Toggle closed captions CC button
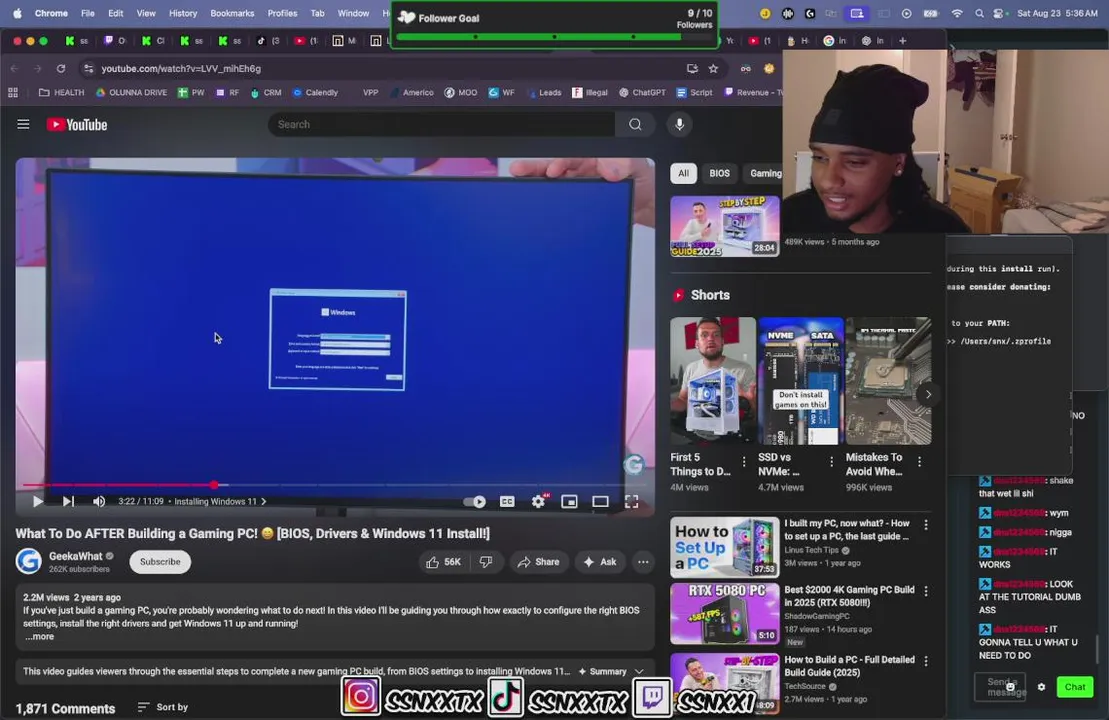 coord(507,501)
